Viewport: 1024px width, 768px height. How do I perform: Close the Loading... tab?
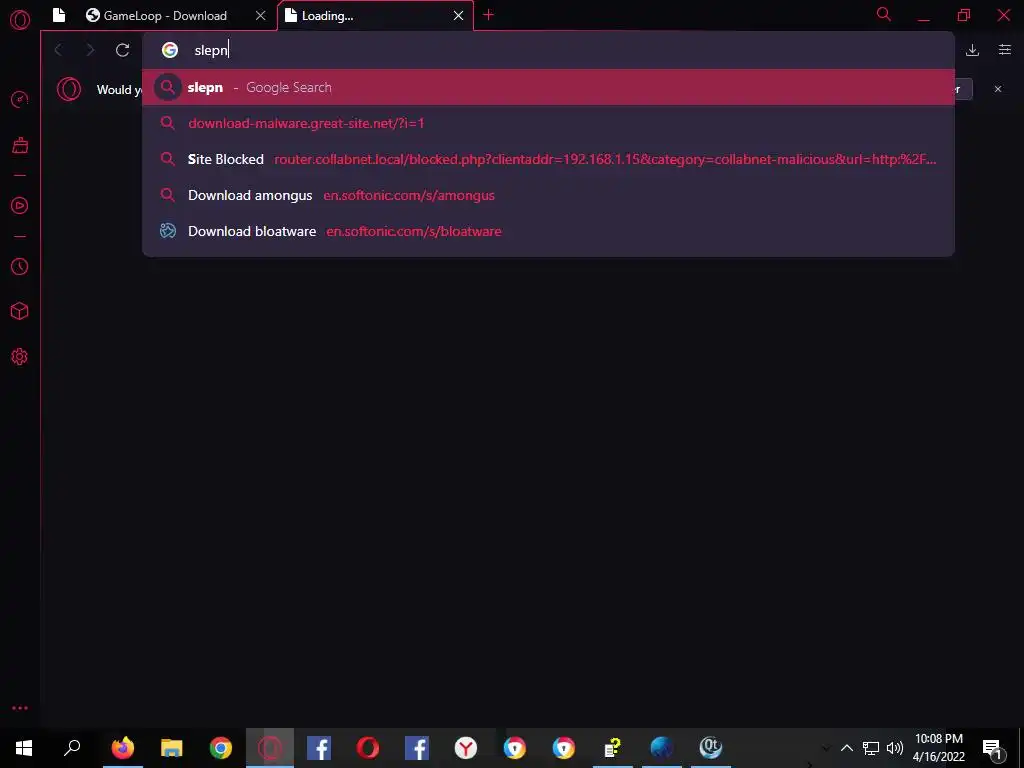pos(458,16)
